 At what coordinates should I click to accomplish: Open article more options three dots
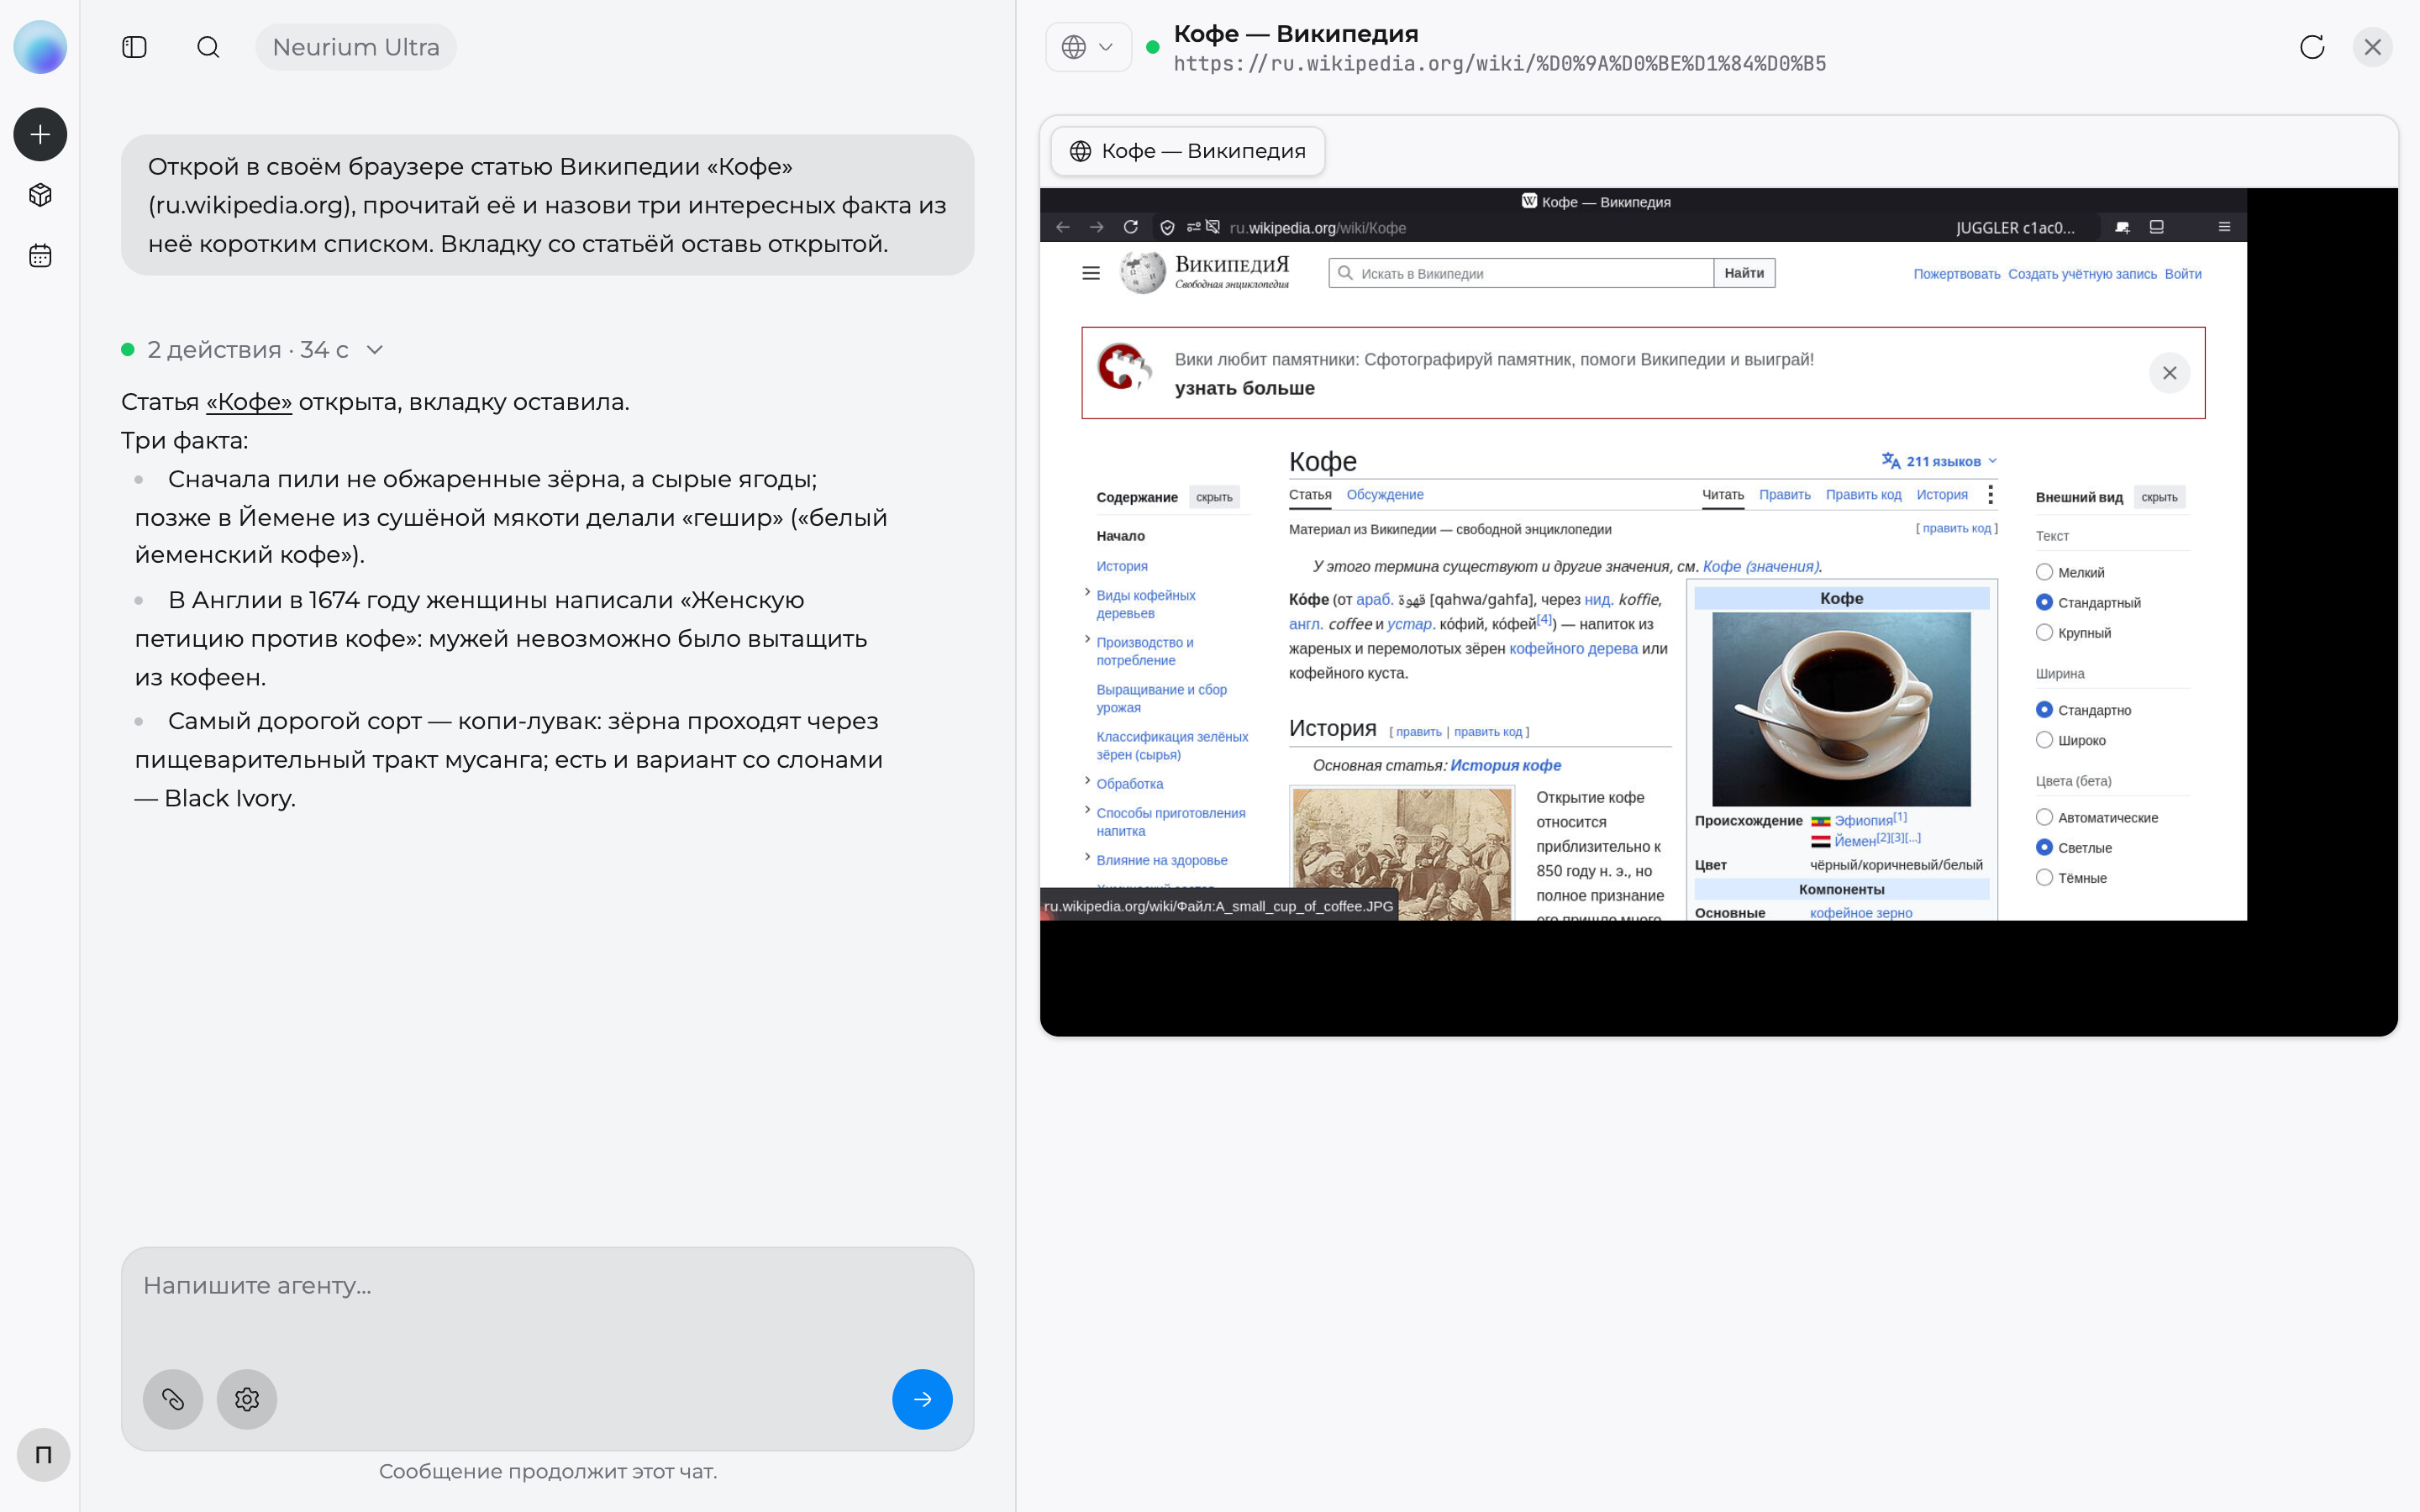pyautogui.click(x=1991, y=494)
